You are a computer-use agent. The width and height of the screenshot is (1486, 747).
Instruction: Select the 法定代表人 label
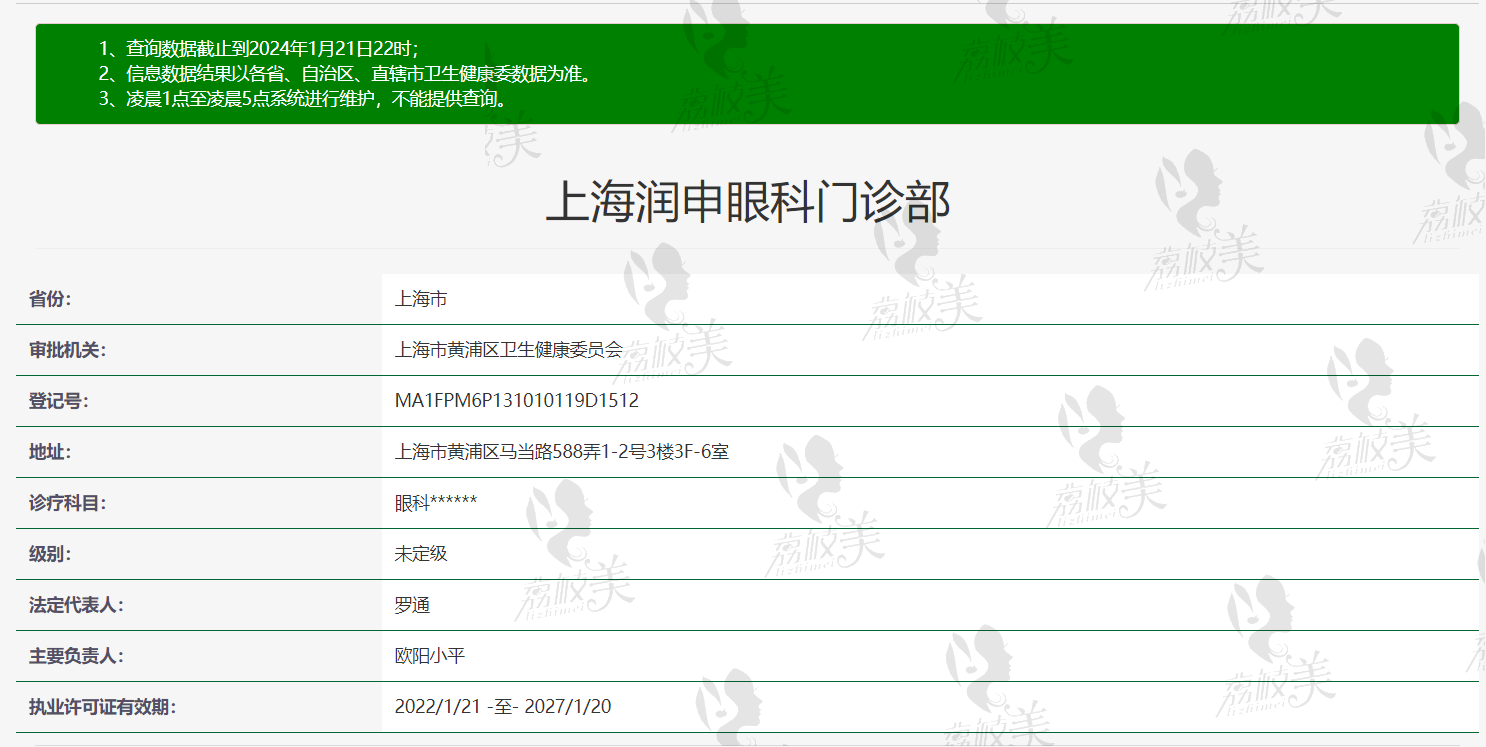76,604
